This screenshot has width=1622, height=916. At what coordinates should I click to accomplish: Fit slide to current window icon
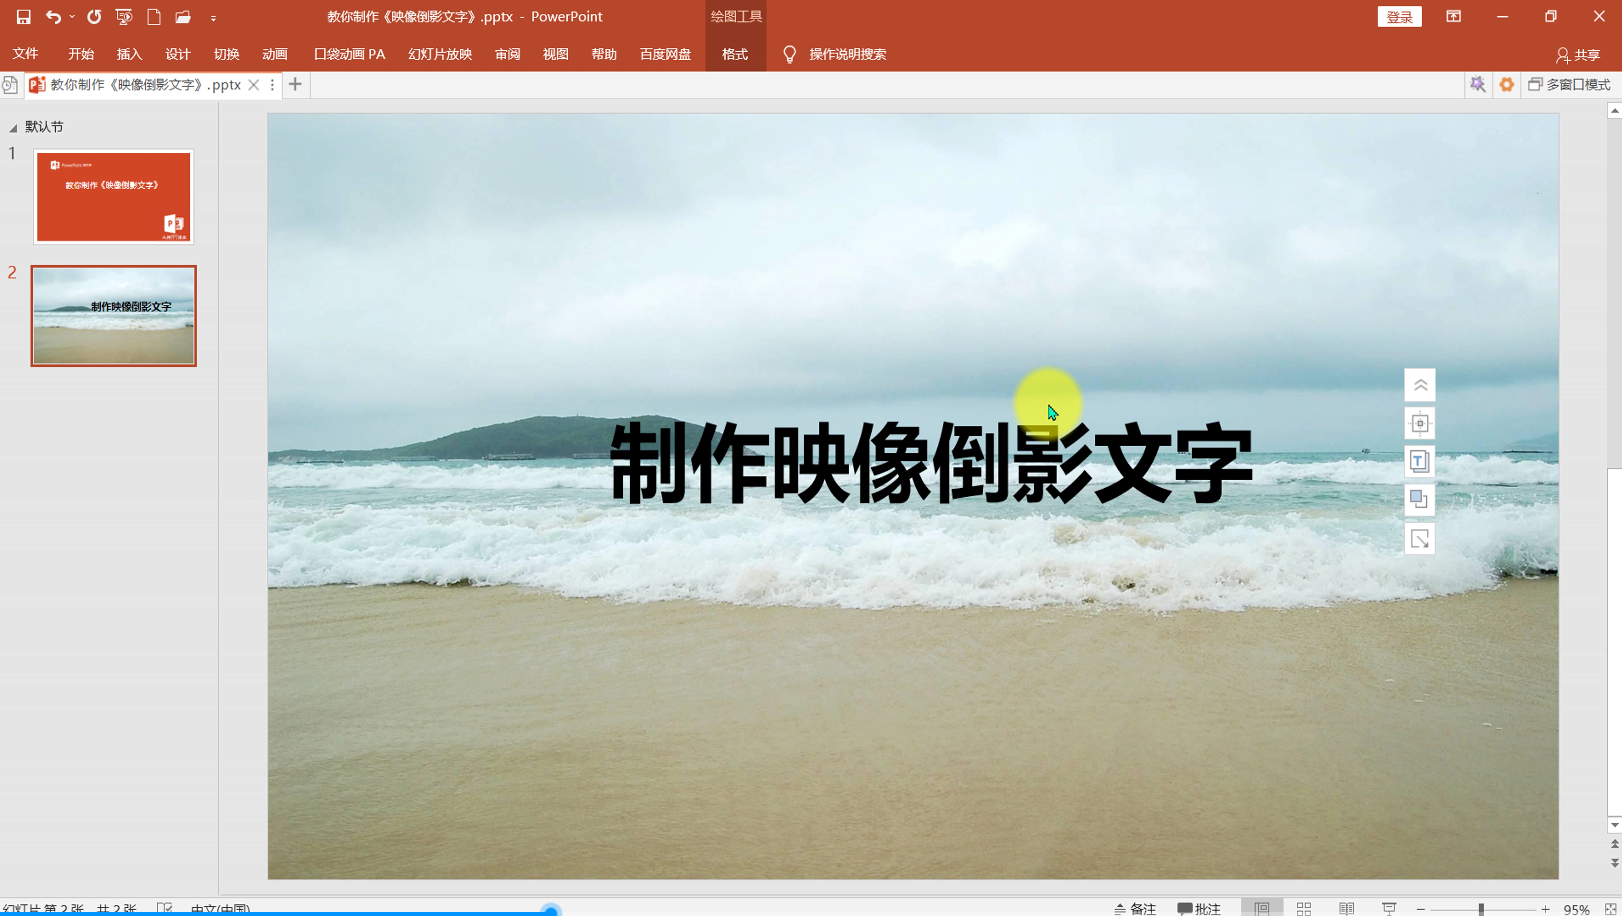tap(1611, 909)
